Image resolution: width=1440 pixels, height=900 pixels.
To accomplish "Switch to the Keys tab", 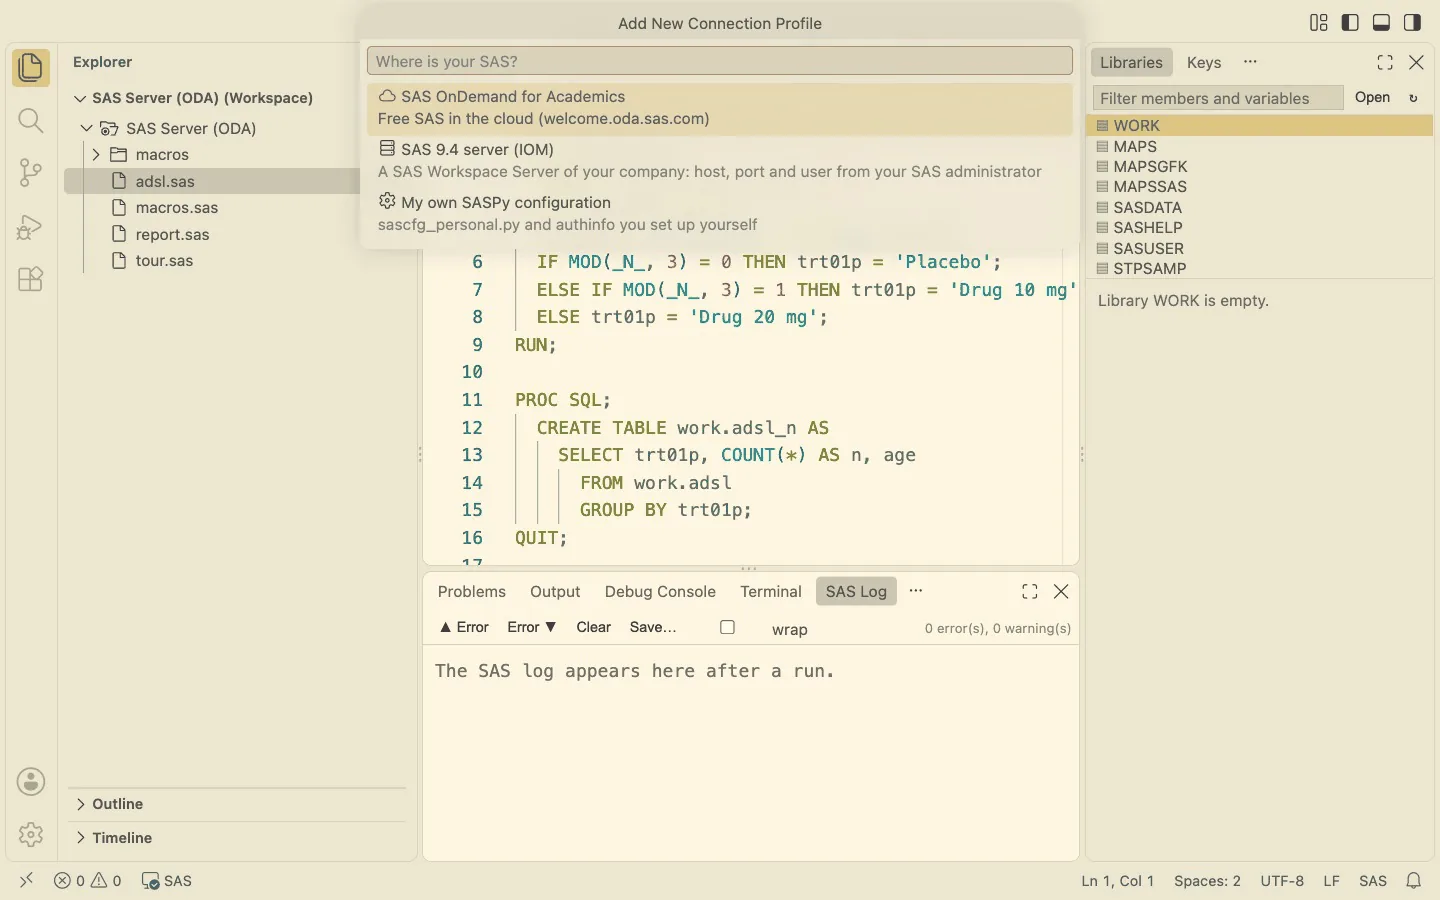I will click(x=1204, y=62).
